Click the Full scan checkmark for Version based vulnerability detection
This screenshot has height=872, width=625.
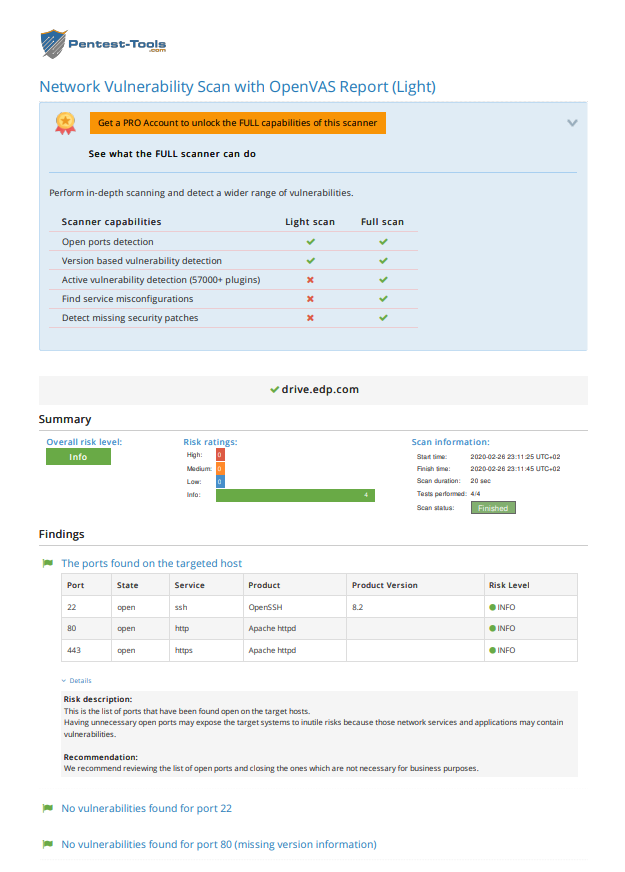pos(383,261)
